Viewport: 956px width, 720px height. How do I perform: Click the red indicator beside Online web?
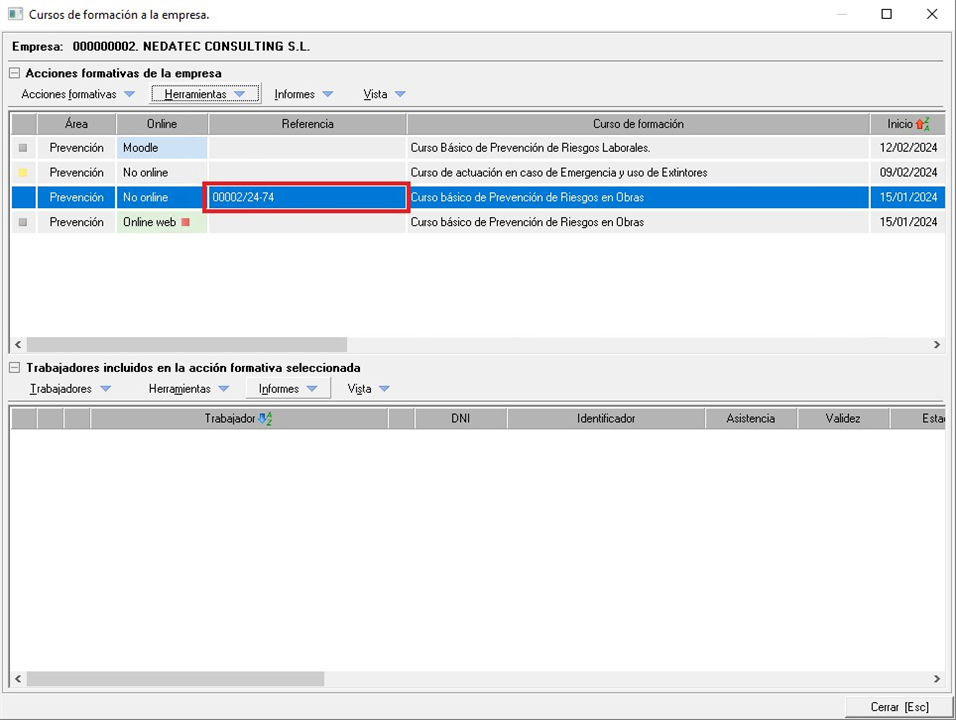(185, 222)
